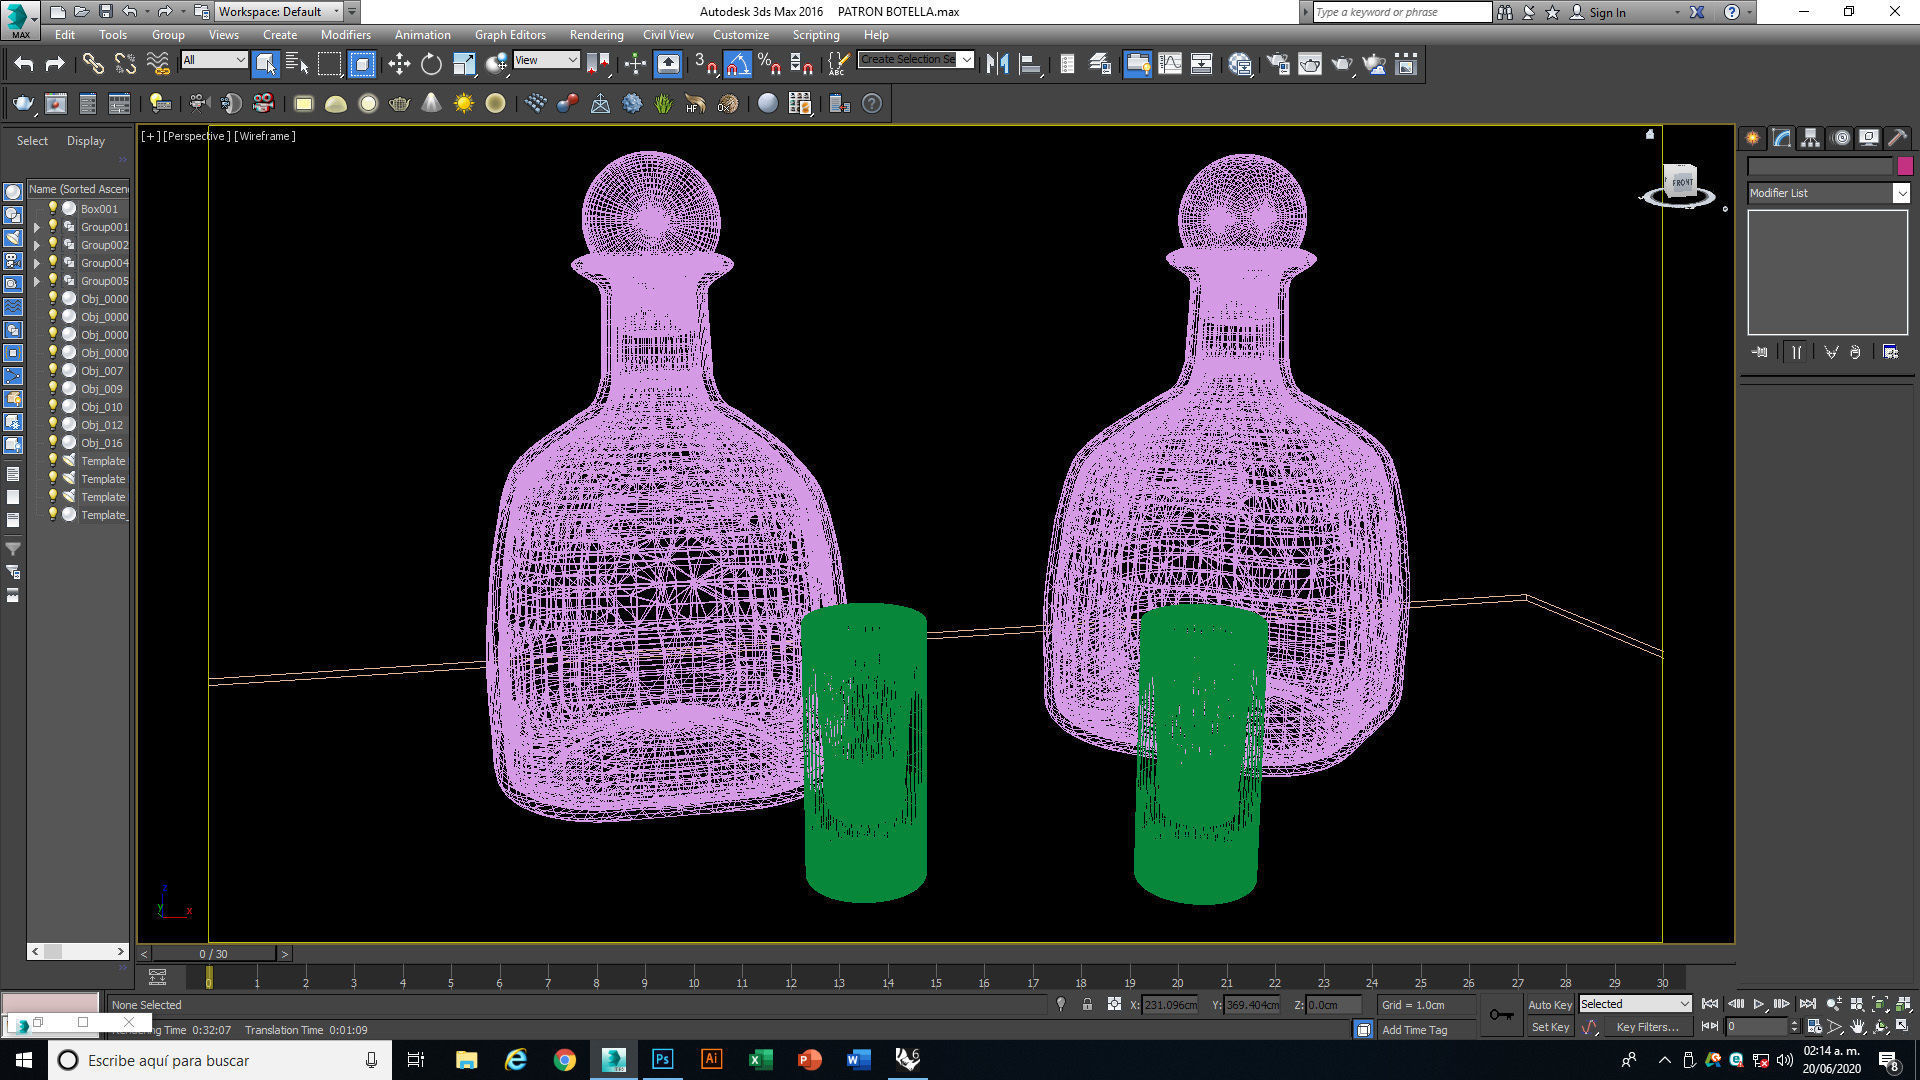
Task: Open the selection filter All dropdown
Action: tap(214, 60)
